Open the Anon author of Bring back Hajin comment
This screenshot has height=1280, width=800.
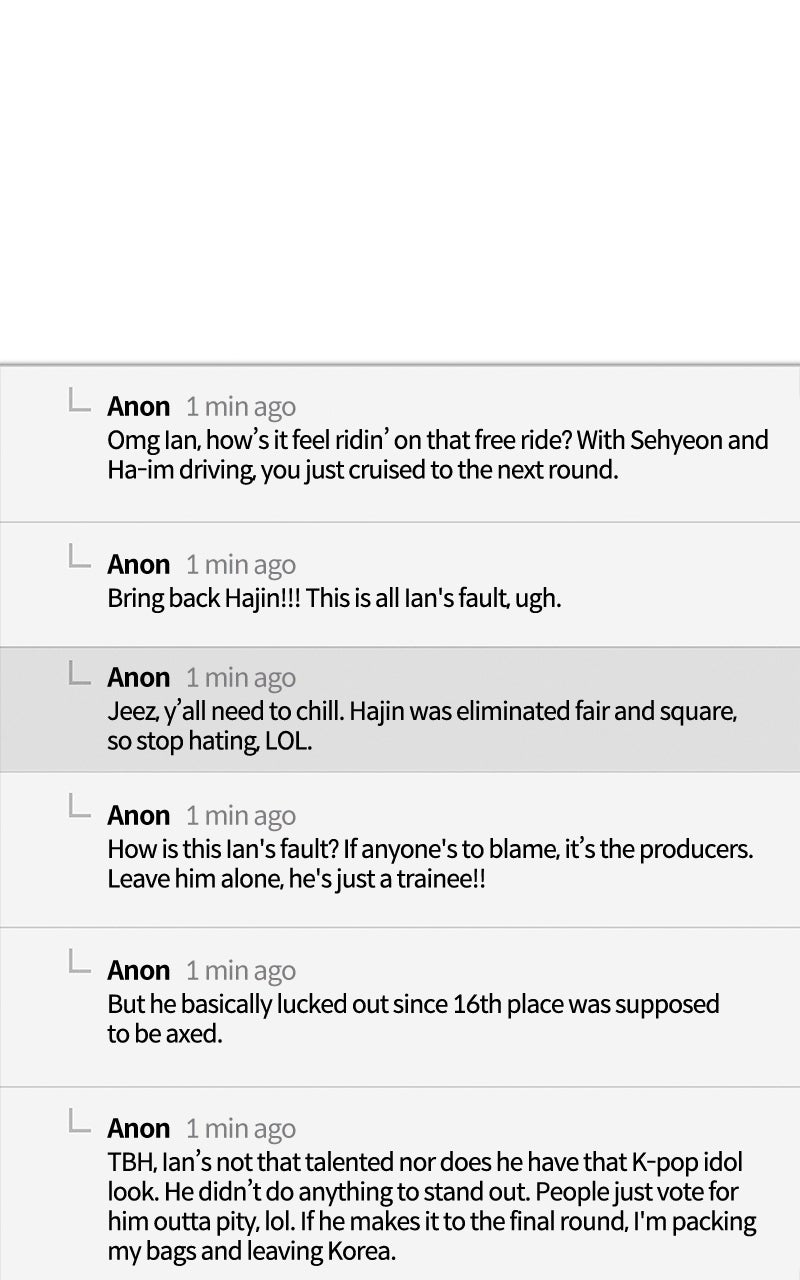click(x=139, y=564)
